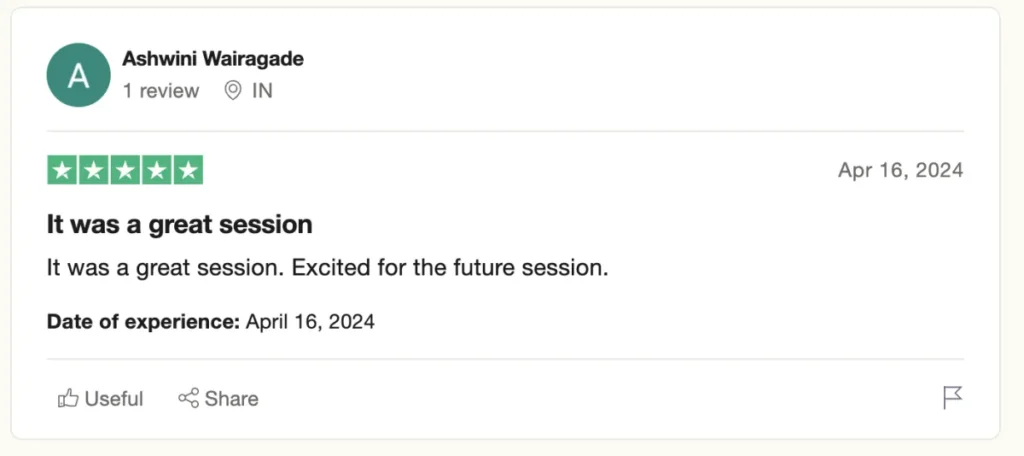Click the fourth green rating star
Viewport: 1024px width, 456px height.
click(x=156, y=171)
